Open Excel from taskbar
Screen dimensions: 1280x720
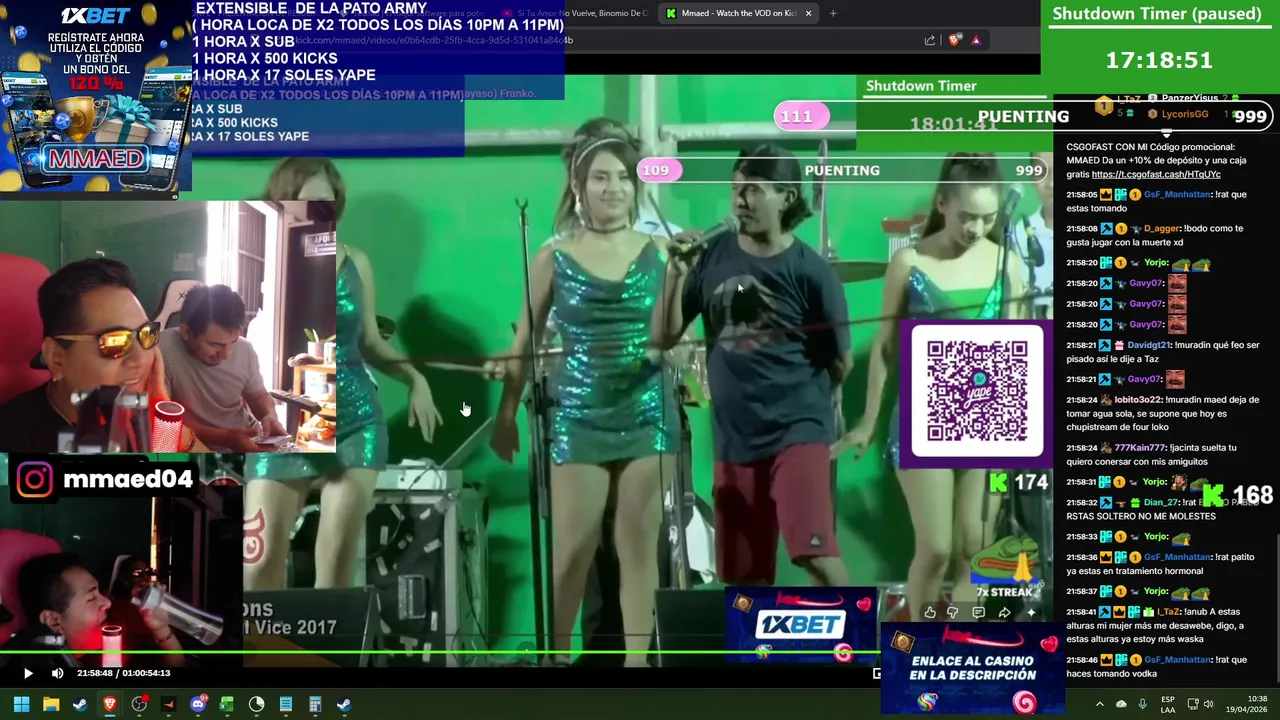[227, 704]
